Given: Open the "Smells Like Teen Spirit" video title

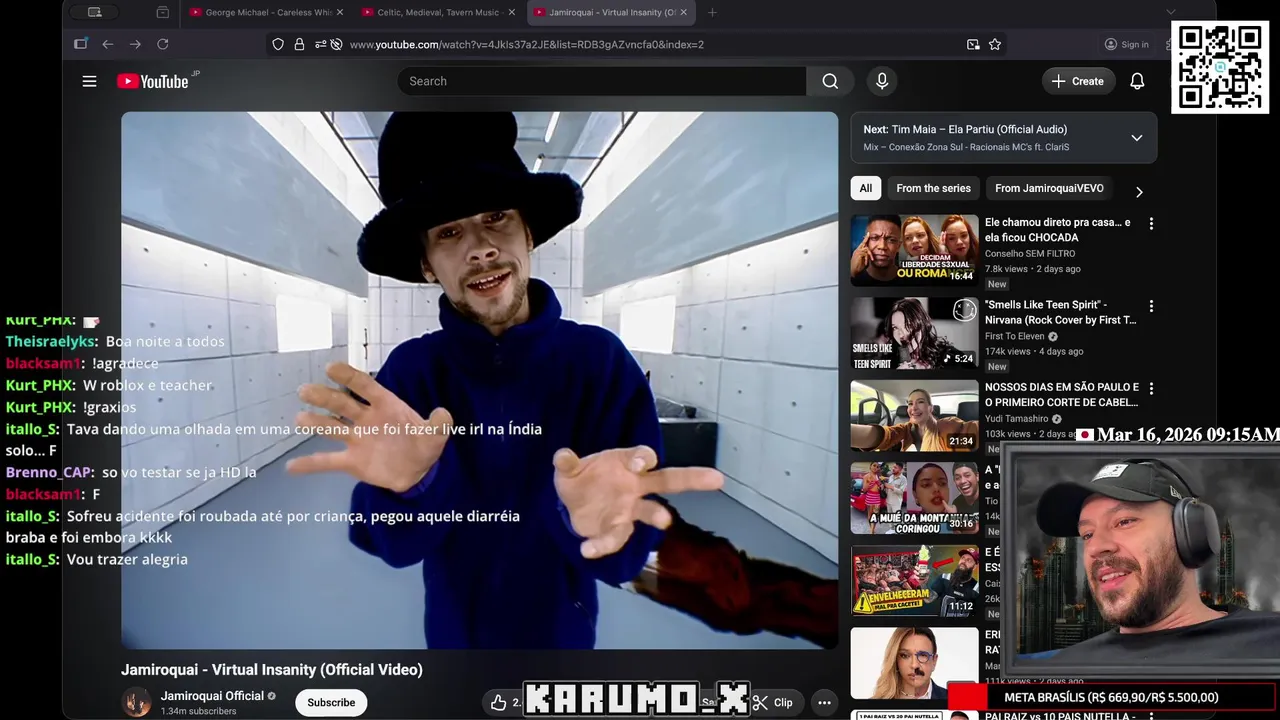Looking at the screenshot, I should [x=1061, y=312].
